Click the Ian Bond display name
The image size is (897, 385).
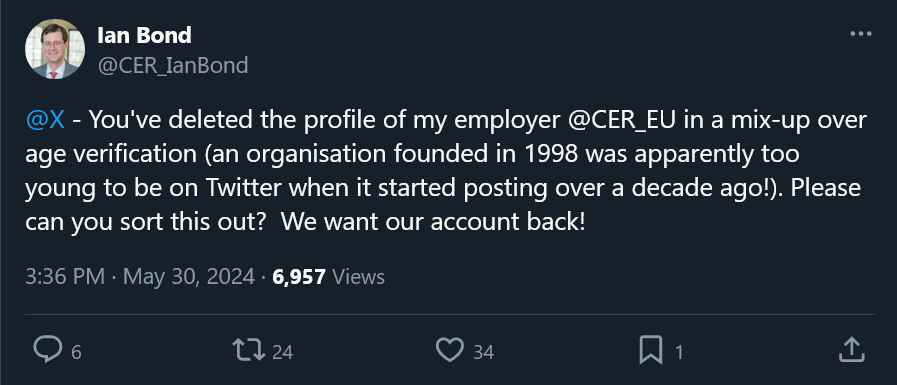144,35
